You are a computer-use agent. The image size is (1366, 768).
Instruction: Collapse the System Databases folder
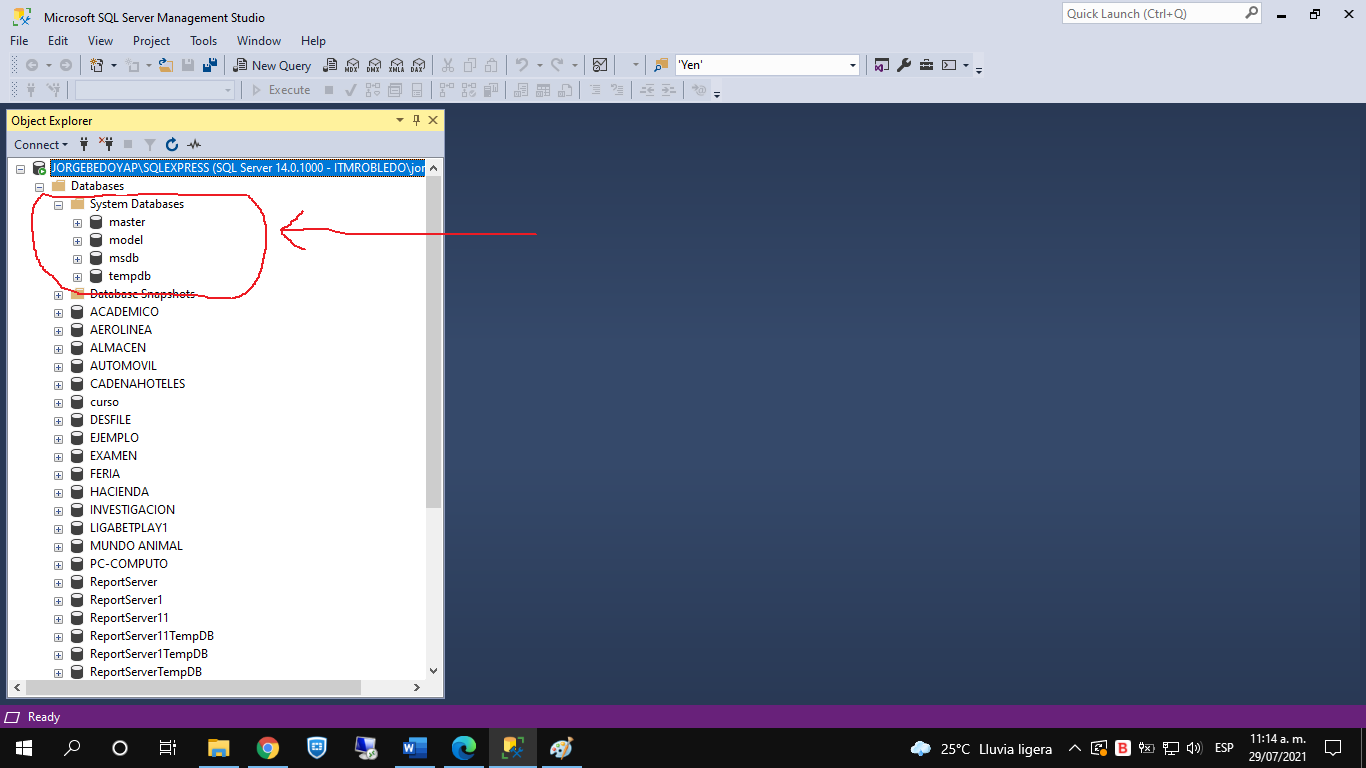[58, 205]
